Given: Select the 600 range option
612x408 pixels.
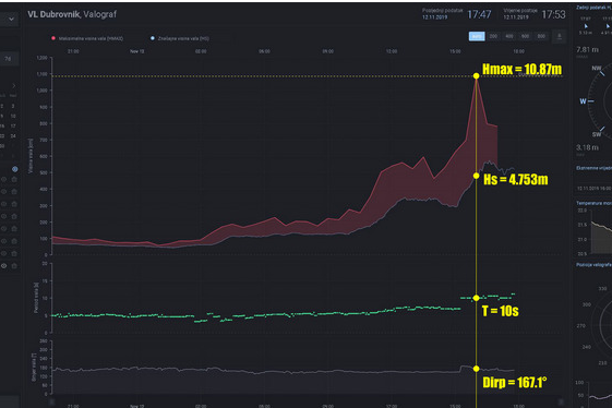Looking at the screenshot, I should 526,36.
